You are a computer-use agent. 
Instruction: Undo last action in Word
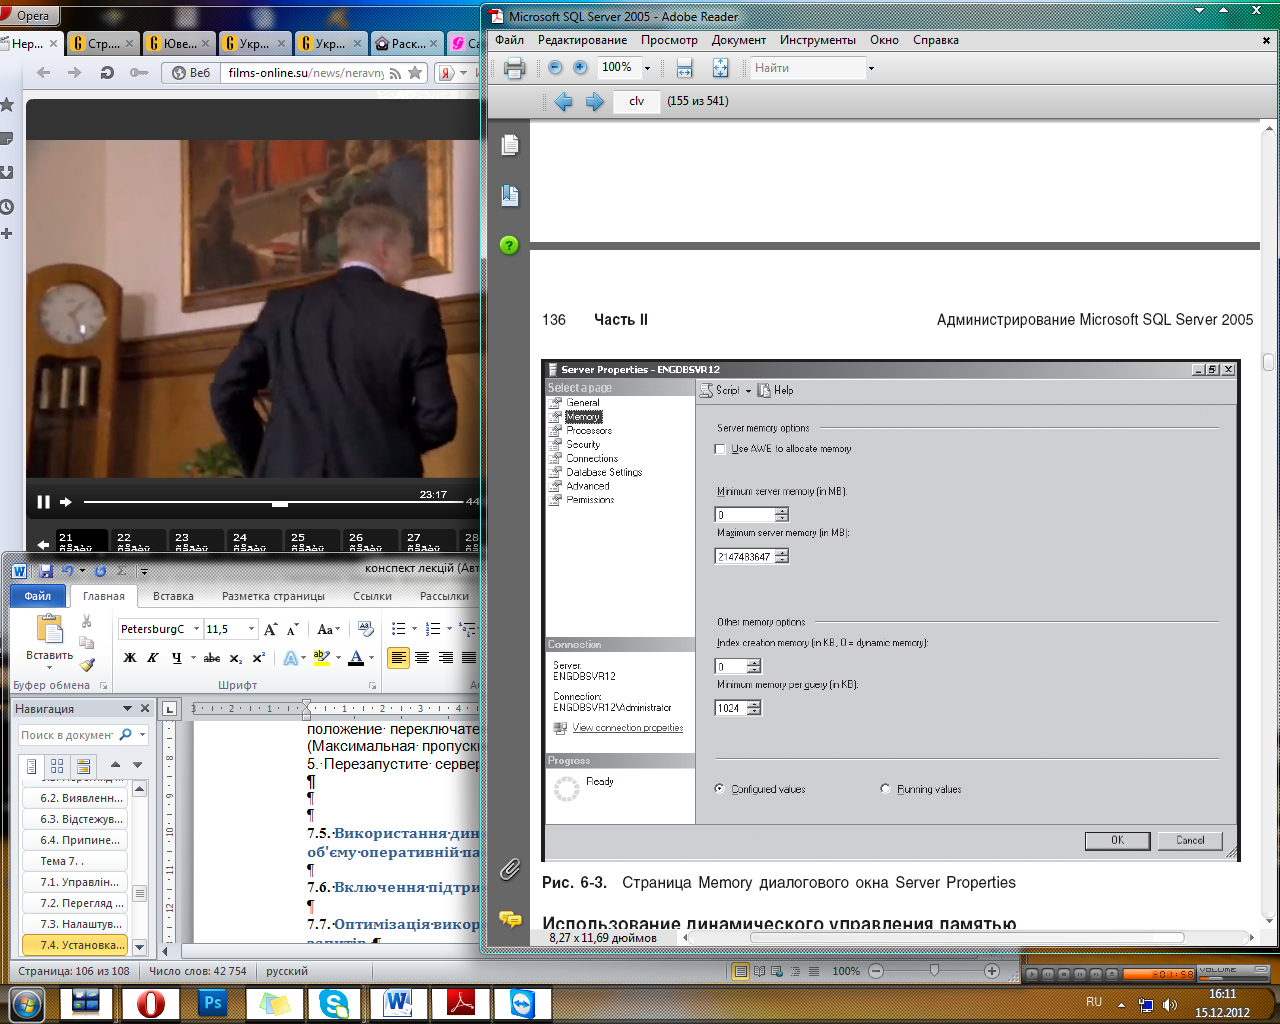click(67, 571)
